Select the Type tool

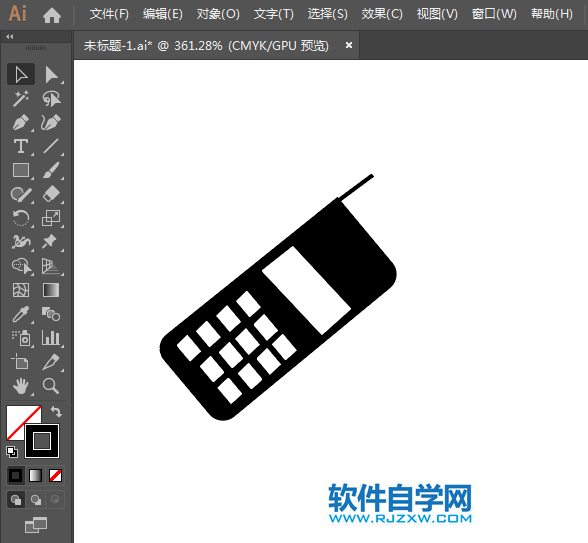[21, 146]
